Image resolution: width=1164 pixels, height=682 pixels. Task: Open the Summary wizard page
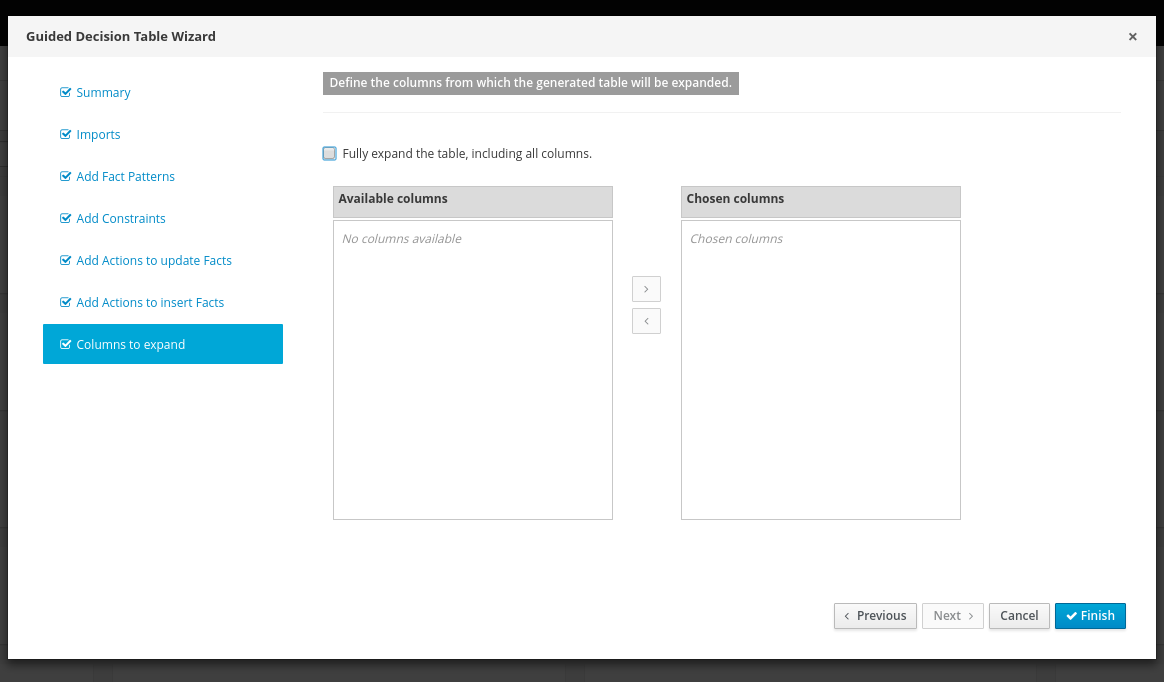[103, 93]
